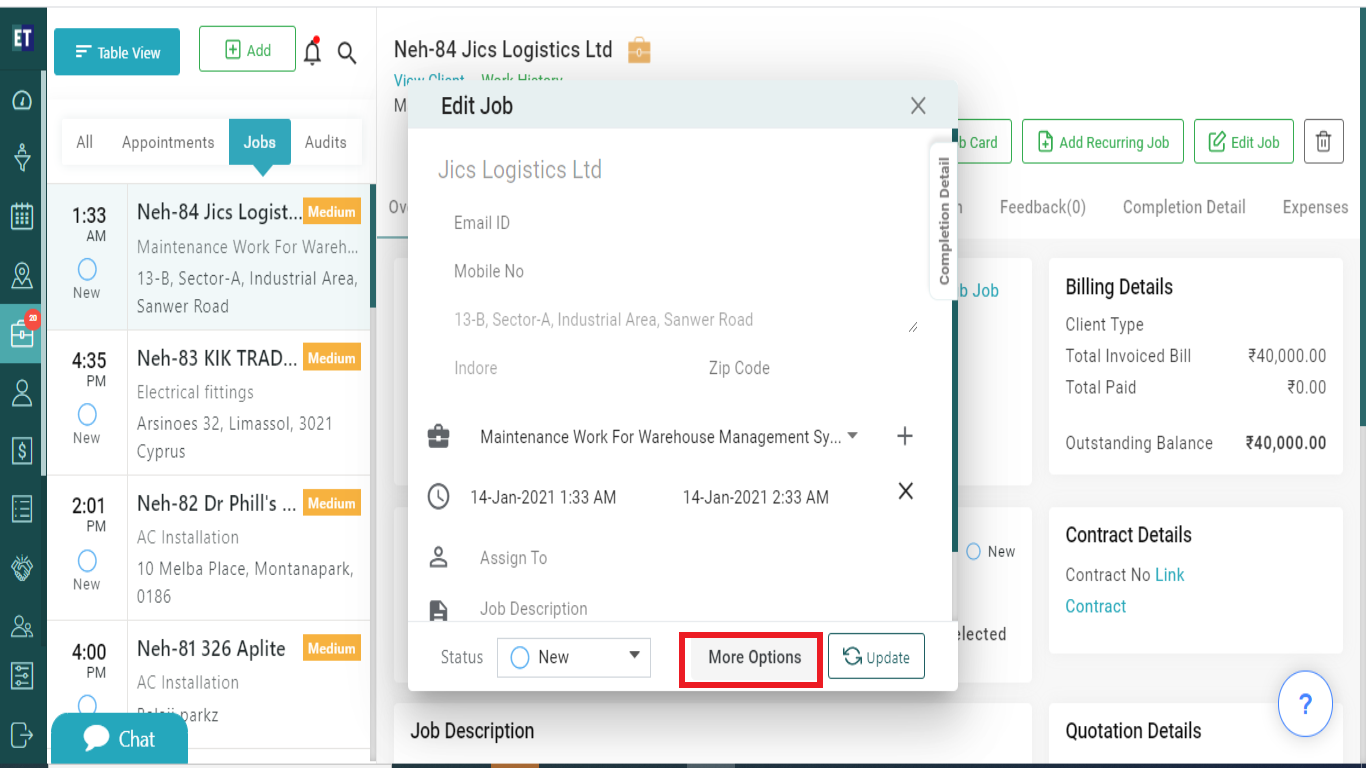Screen dimensions: 1366x768
Task: Click the ET logo
Action: [22, 39]
